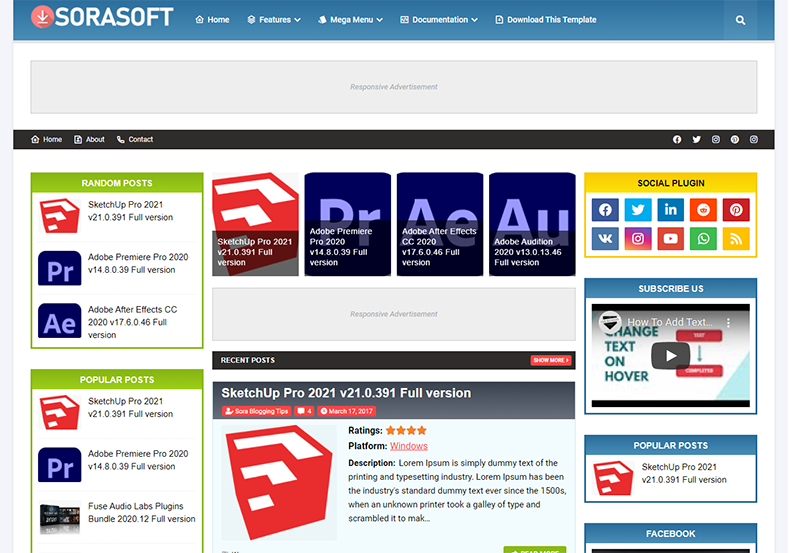Open Adobe After Effects CC title in Random Posts

[x=132, y=322]
